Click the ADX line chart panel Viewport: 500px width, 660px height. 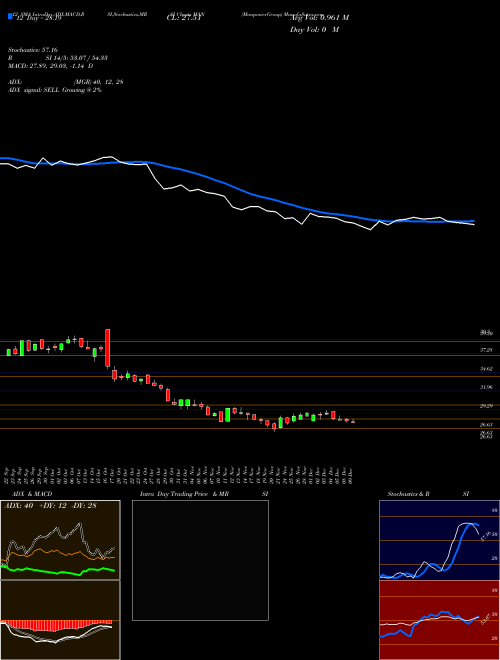coord(60,540)
